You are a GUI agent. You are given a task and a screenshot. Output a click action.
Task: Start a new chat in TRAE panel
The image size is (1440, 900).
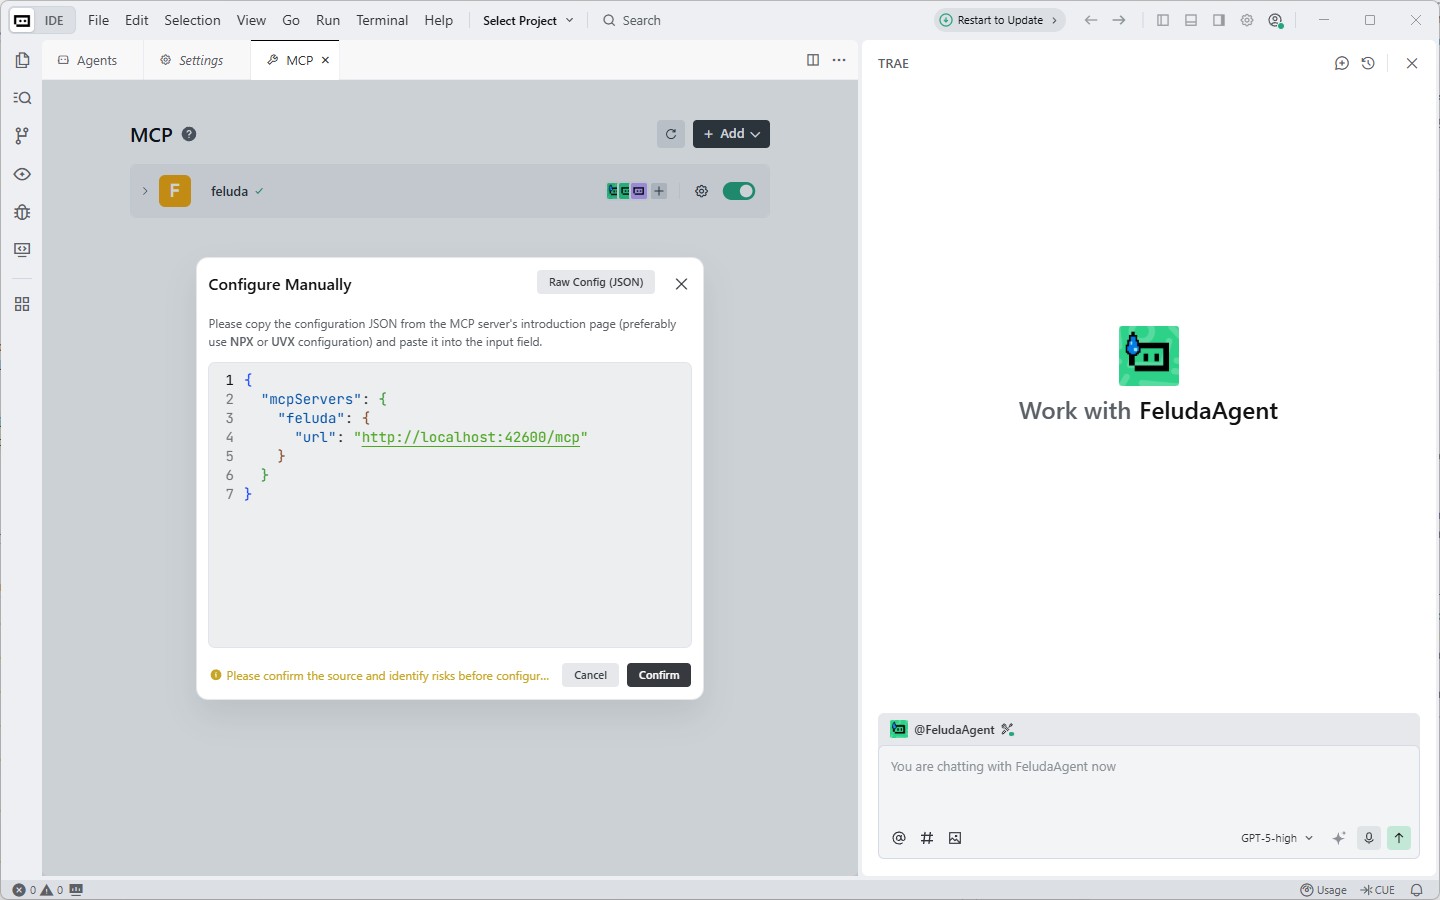1342,63
